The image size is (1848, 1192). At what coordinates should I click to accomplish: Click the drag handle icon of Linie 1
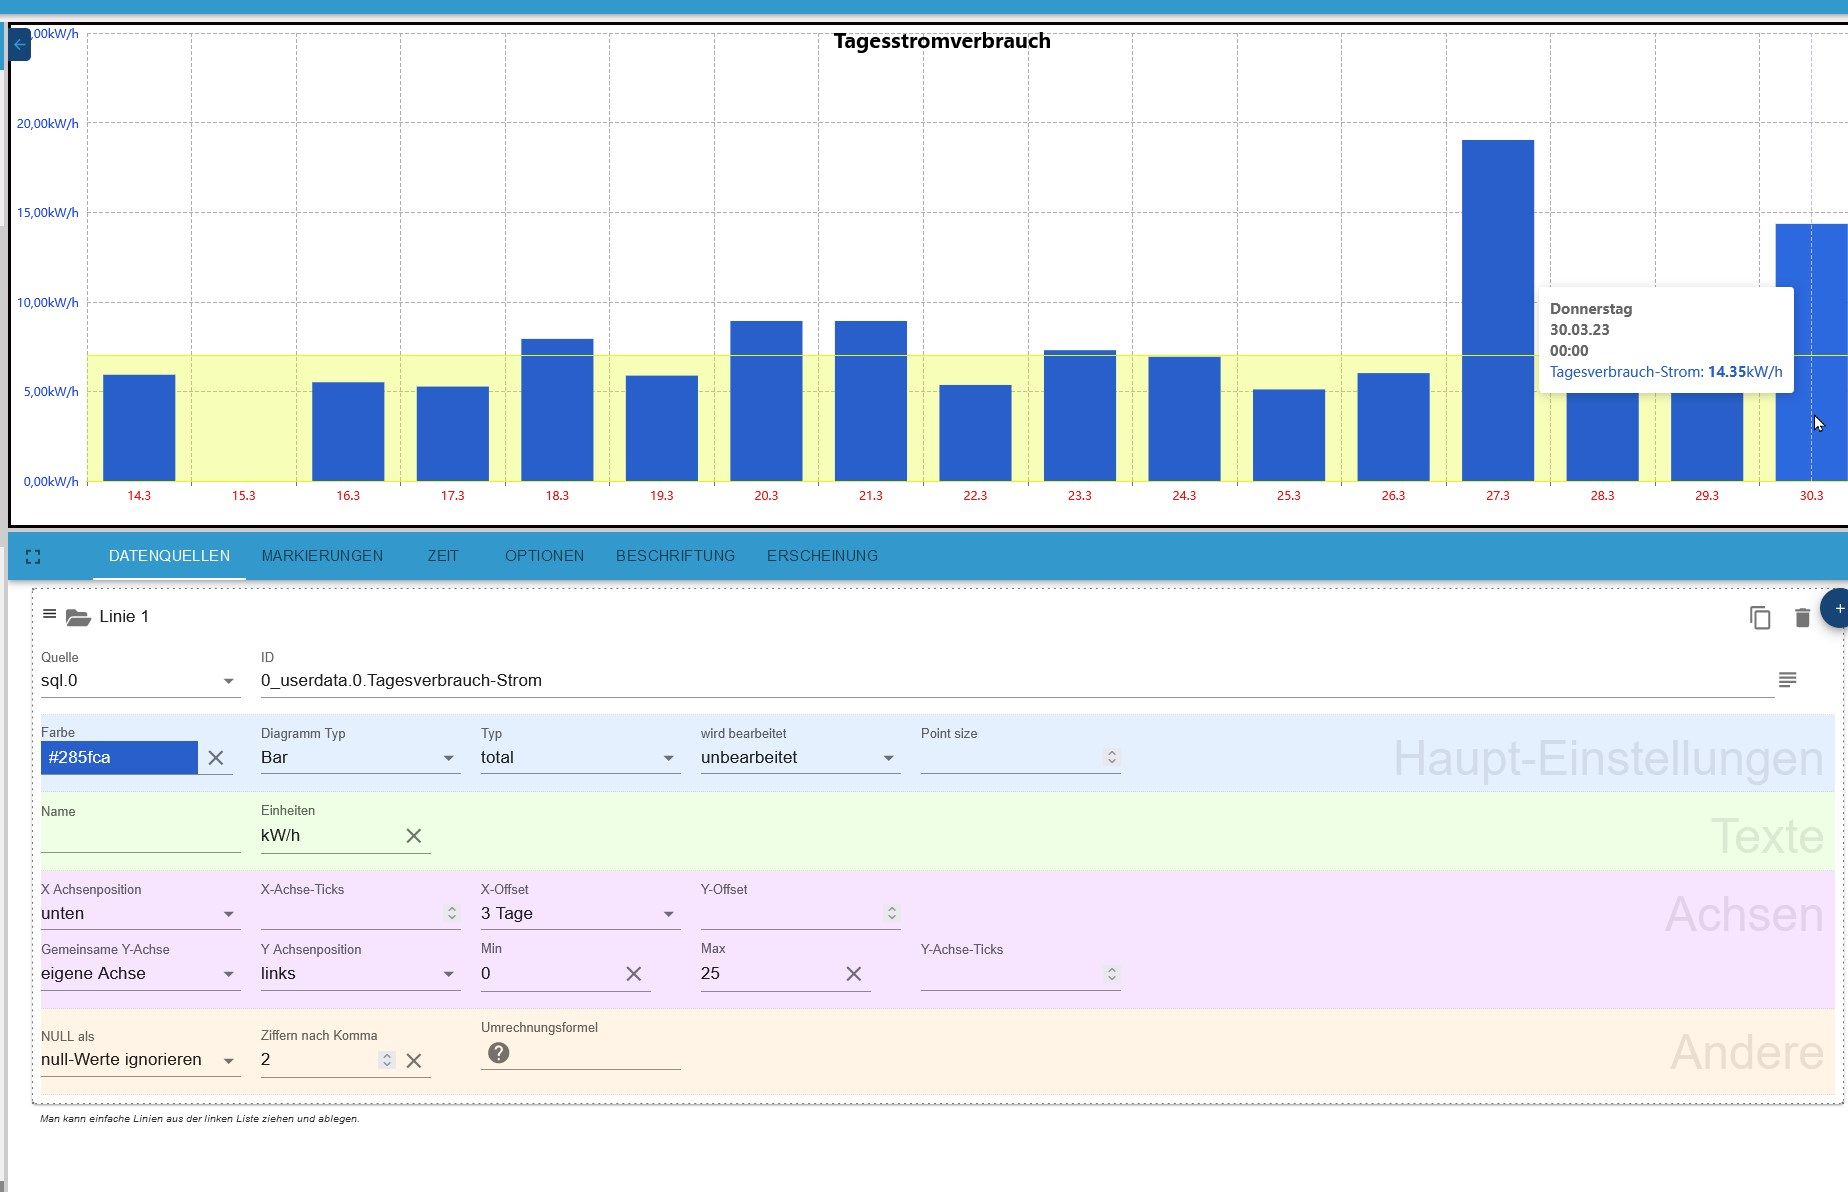[49, 614]
